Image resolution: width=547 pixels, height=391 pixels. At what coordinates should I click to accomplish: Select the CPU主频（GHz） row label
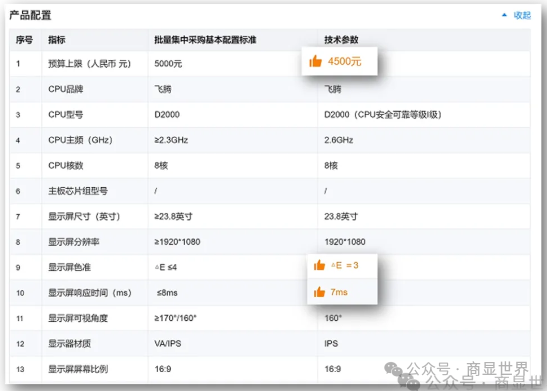pos(80,140)
